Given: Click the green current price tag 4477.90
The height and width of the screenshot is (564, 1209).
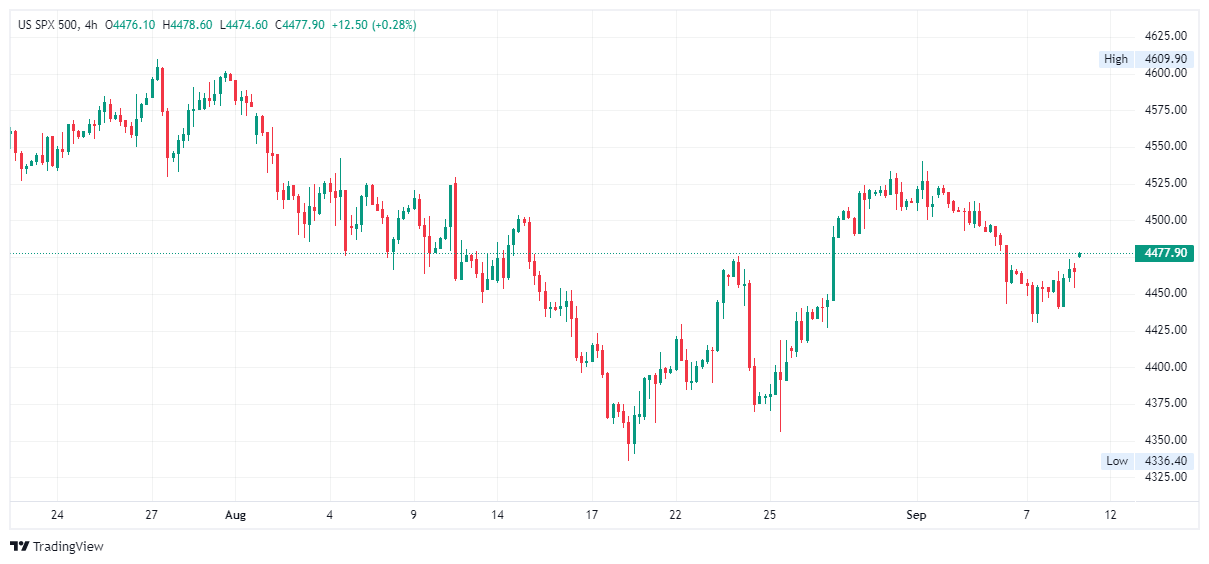Looking at the screenshot, I should click(x=1164, y=253).
